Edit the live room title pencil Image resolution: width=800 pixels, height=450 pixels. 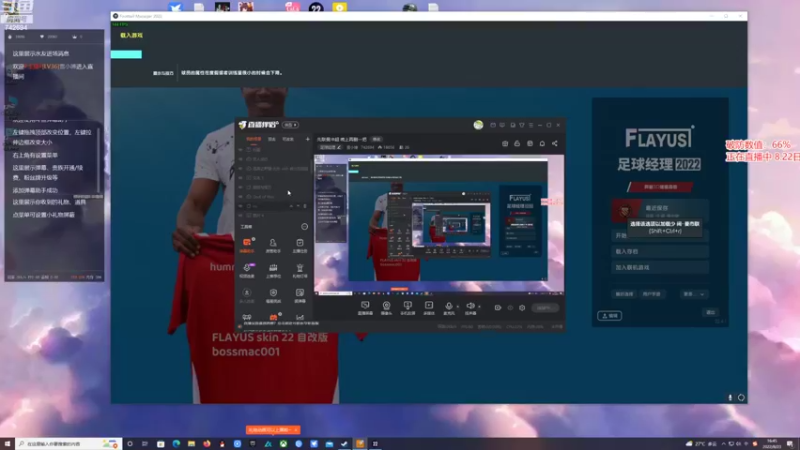click(339, 147)
